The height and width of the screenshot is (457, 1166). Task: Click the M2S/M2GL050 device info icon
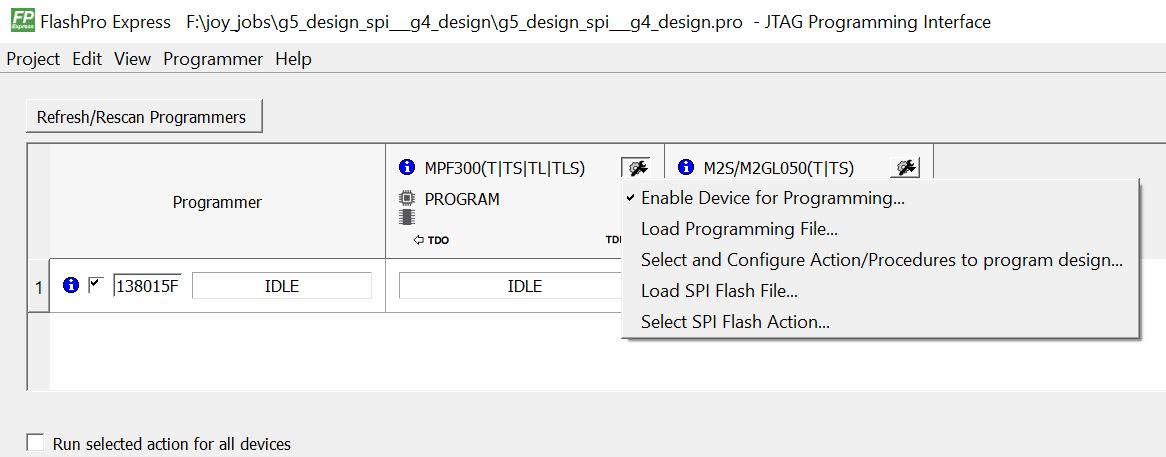point(686,168)
